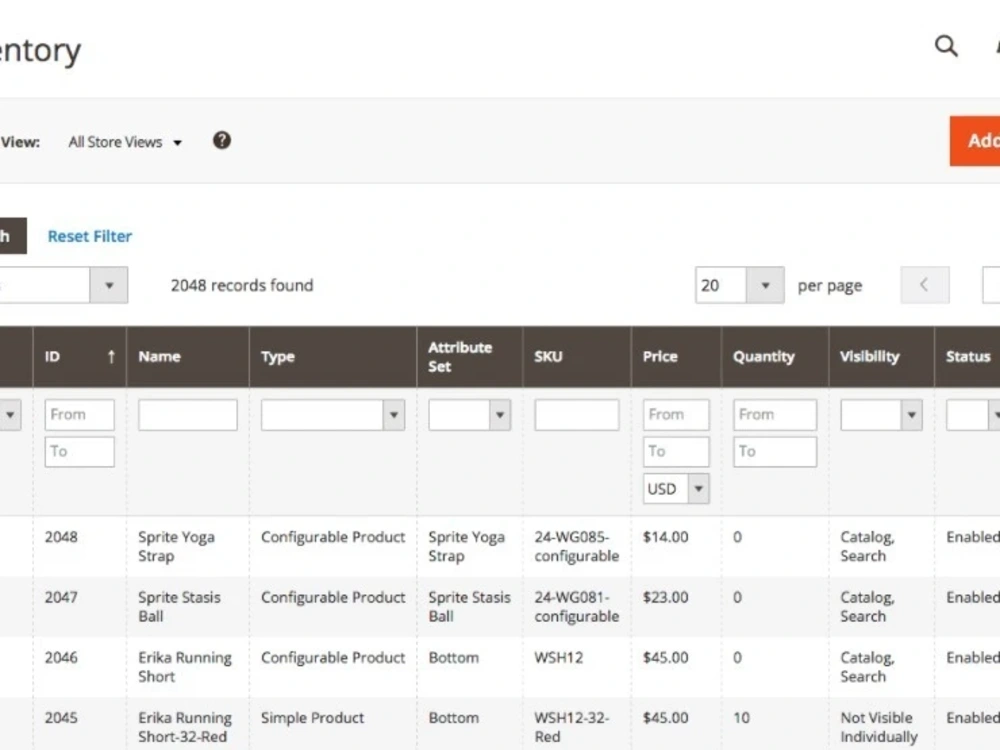The height and width of the screenshot is (750, 1000).
Task: Click the ID From filter field
Action: 80,415
